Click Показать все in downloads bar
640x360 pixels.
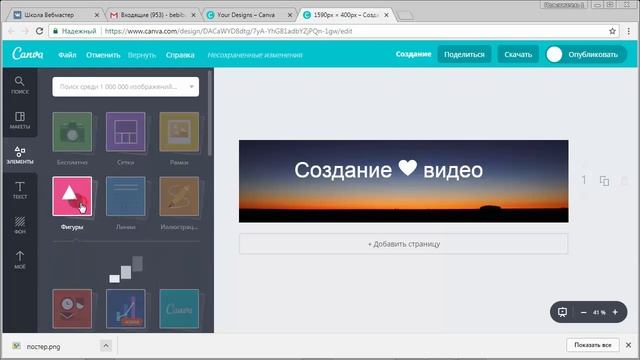pyautogui.click(x=593, y=345)
